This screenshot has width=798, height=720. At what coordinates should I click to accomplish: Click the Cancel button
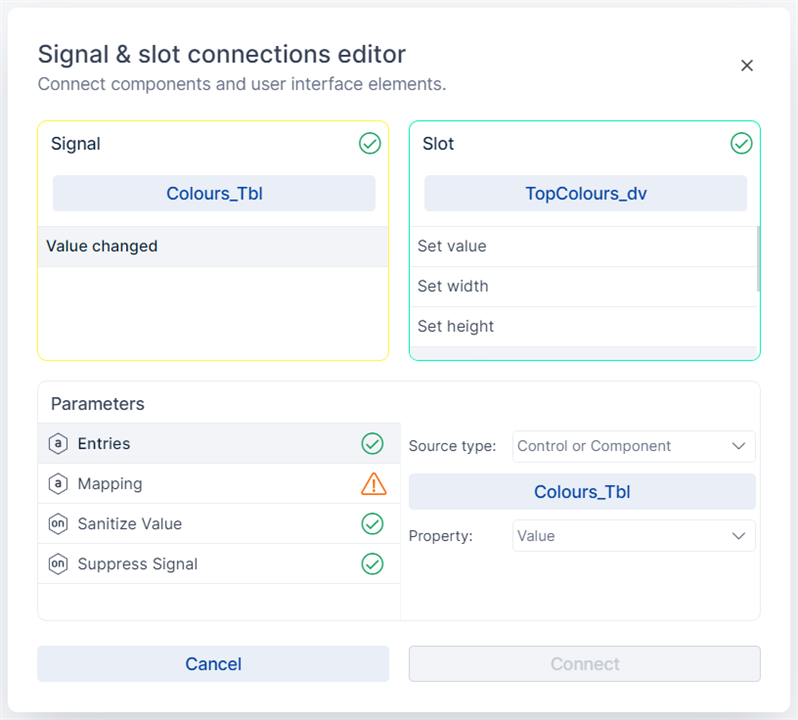tap(213, 664)
